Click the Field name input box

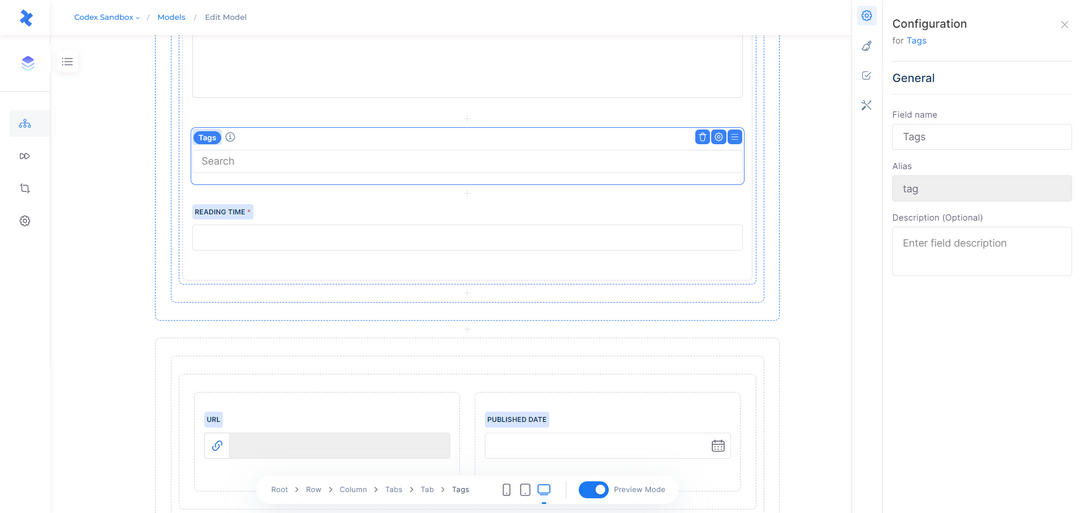(x=982, y=137)
